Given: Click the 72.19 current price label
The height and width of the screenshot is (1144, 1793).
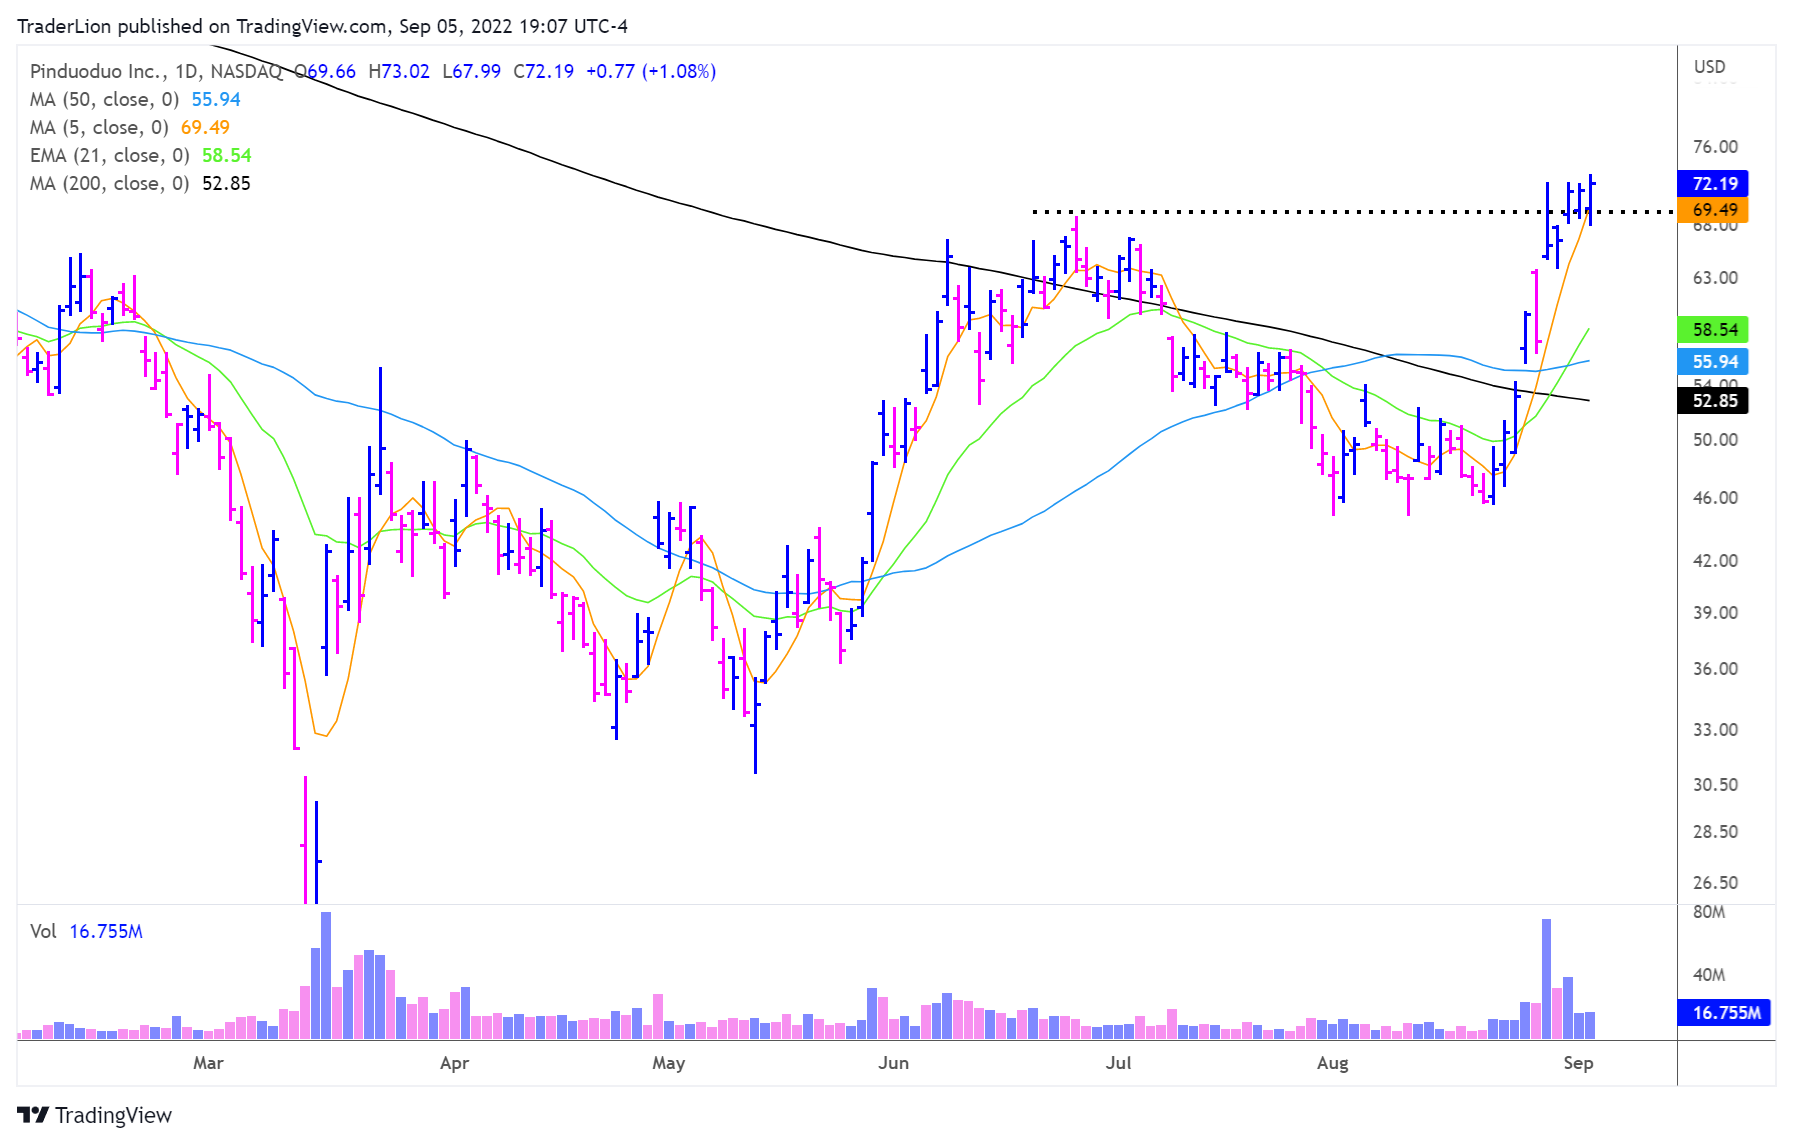Looking at the screenshot, I should 1714,184.
